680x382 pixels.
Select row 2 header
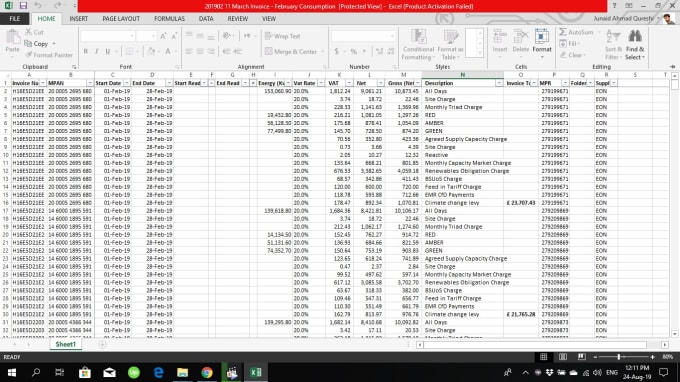5,91
